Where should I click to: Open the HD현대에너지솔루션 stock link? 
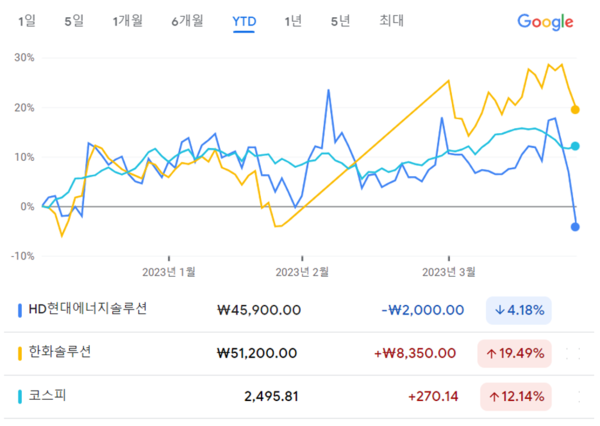(x=88, y=309)
